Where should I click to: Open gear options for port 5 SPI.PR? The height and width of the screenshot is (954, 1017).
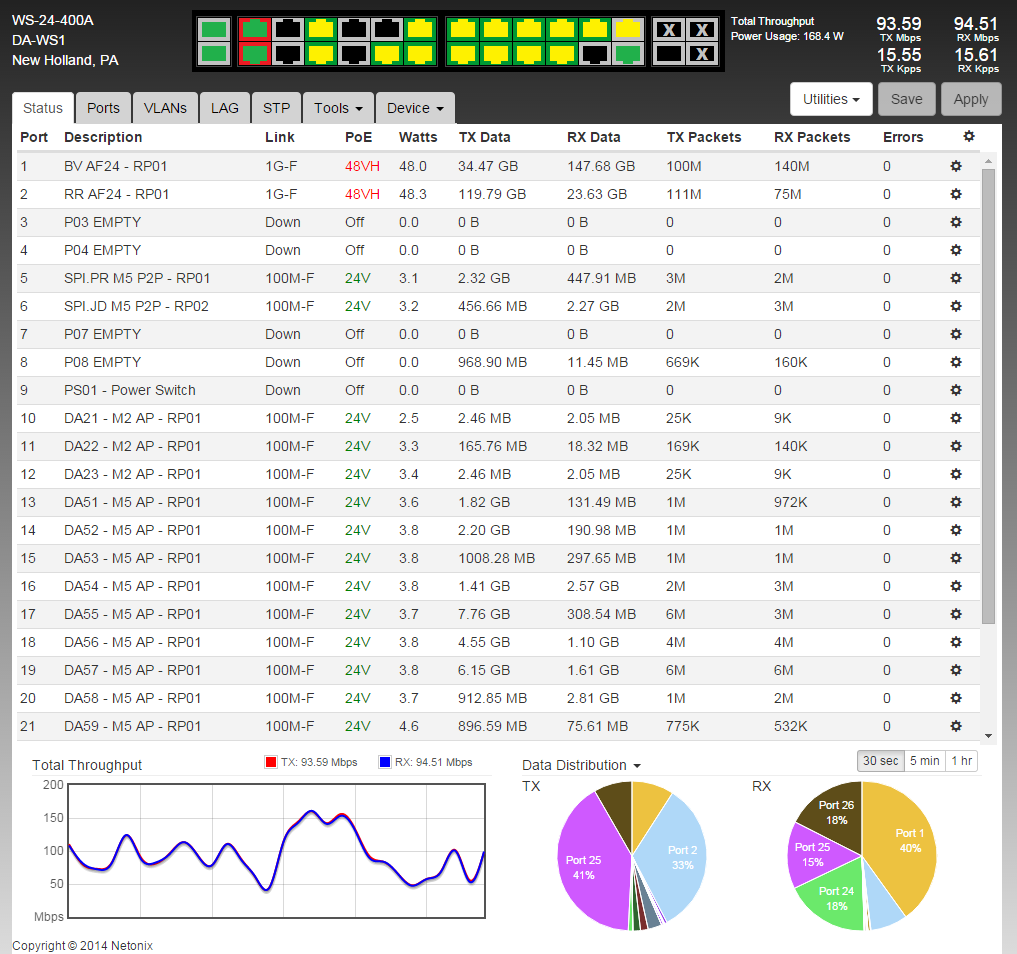[955, 278]
